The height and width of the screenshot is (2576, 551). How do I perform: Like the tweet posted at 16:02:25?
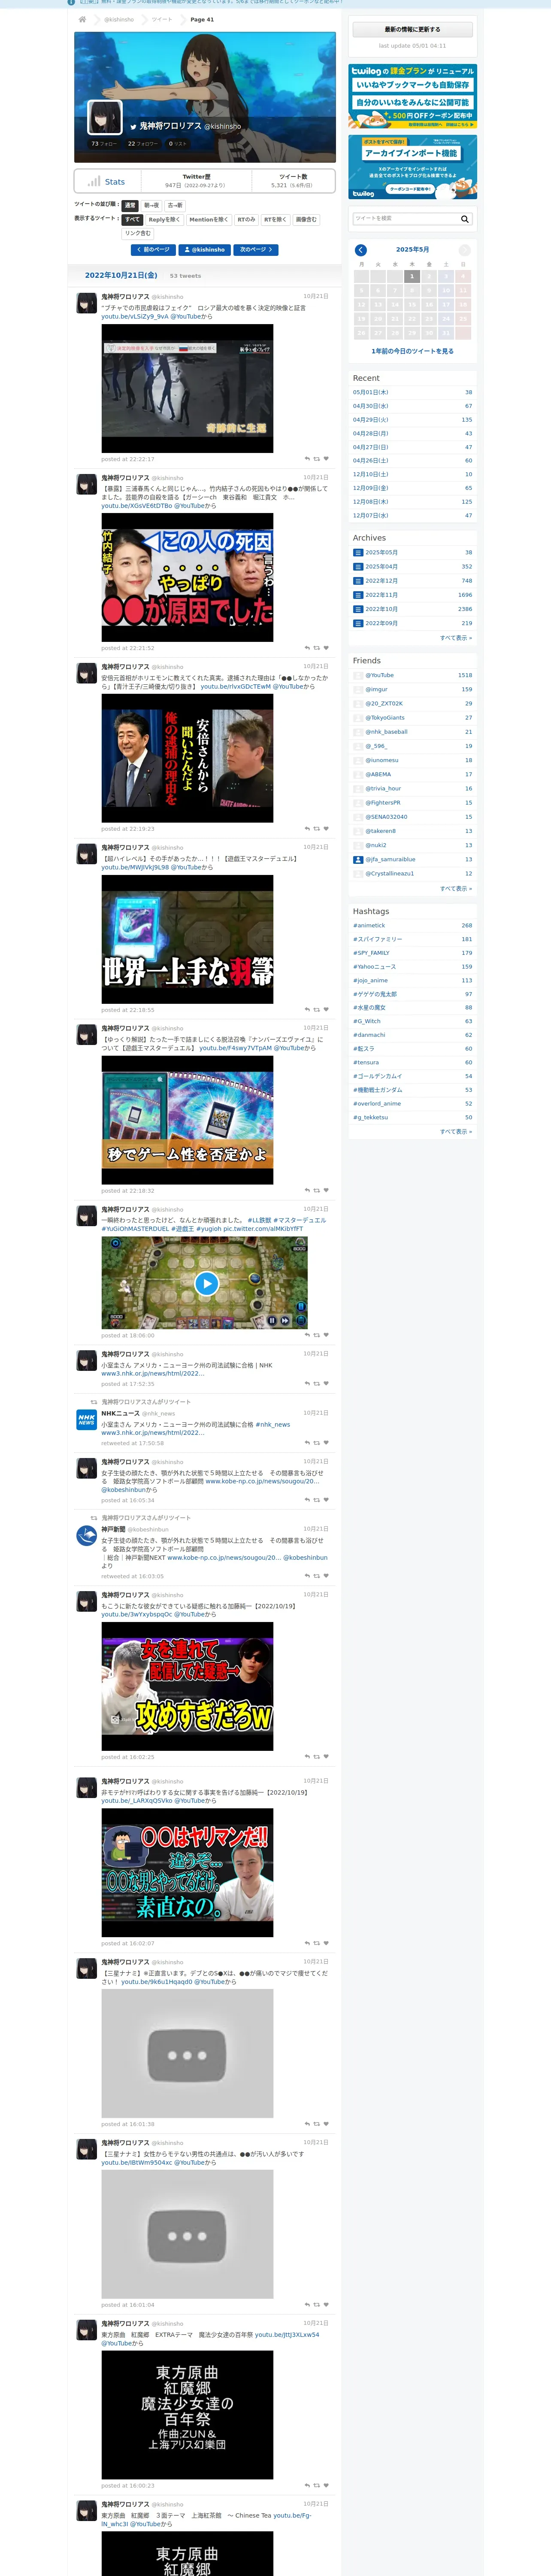[326, 1757]
